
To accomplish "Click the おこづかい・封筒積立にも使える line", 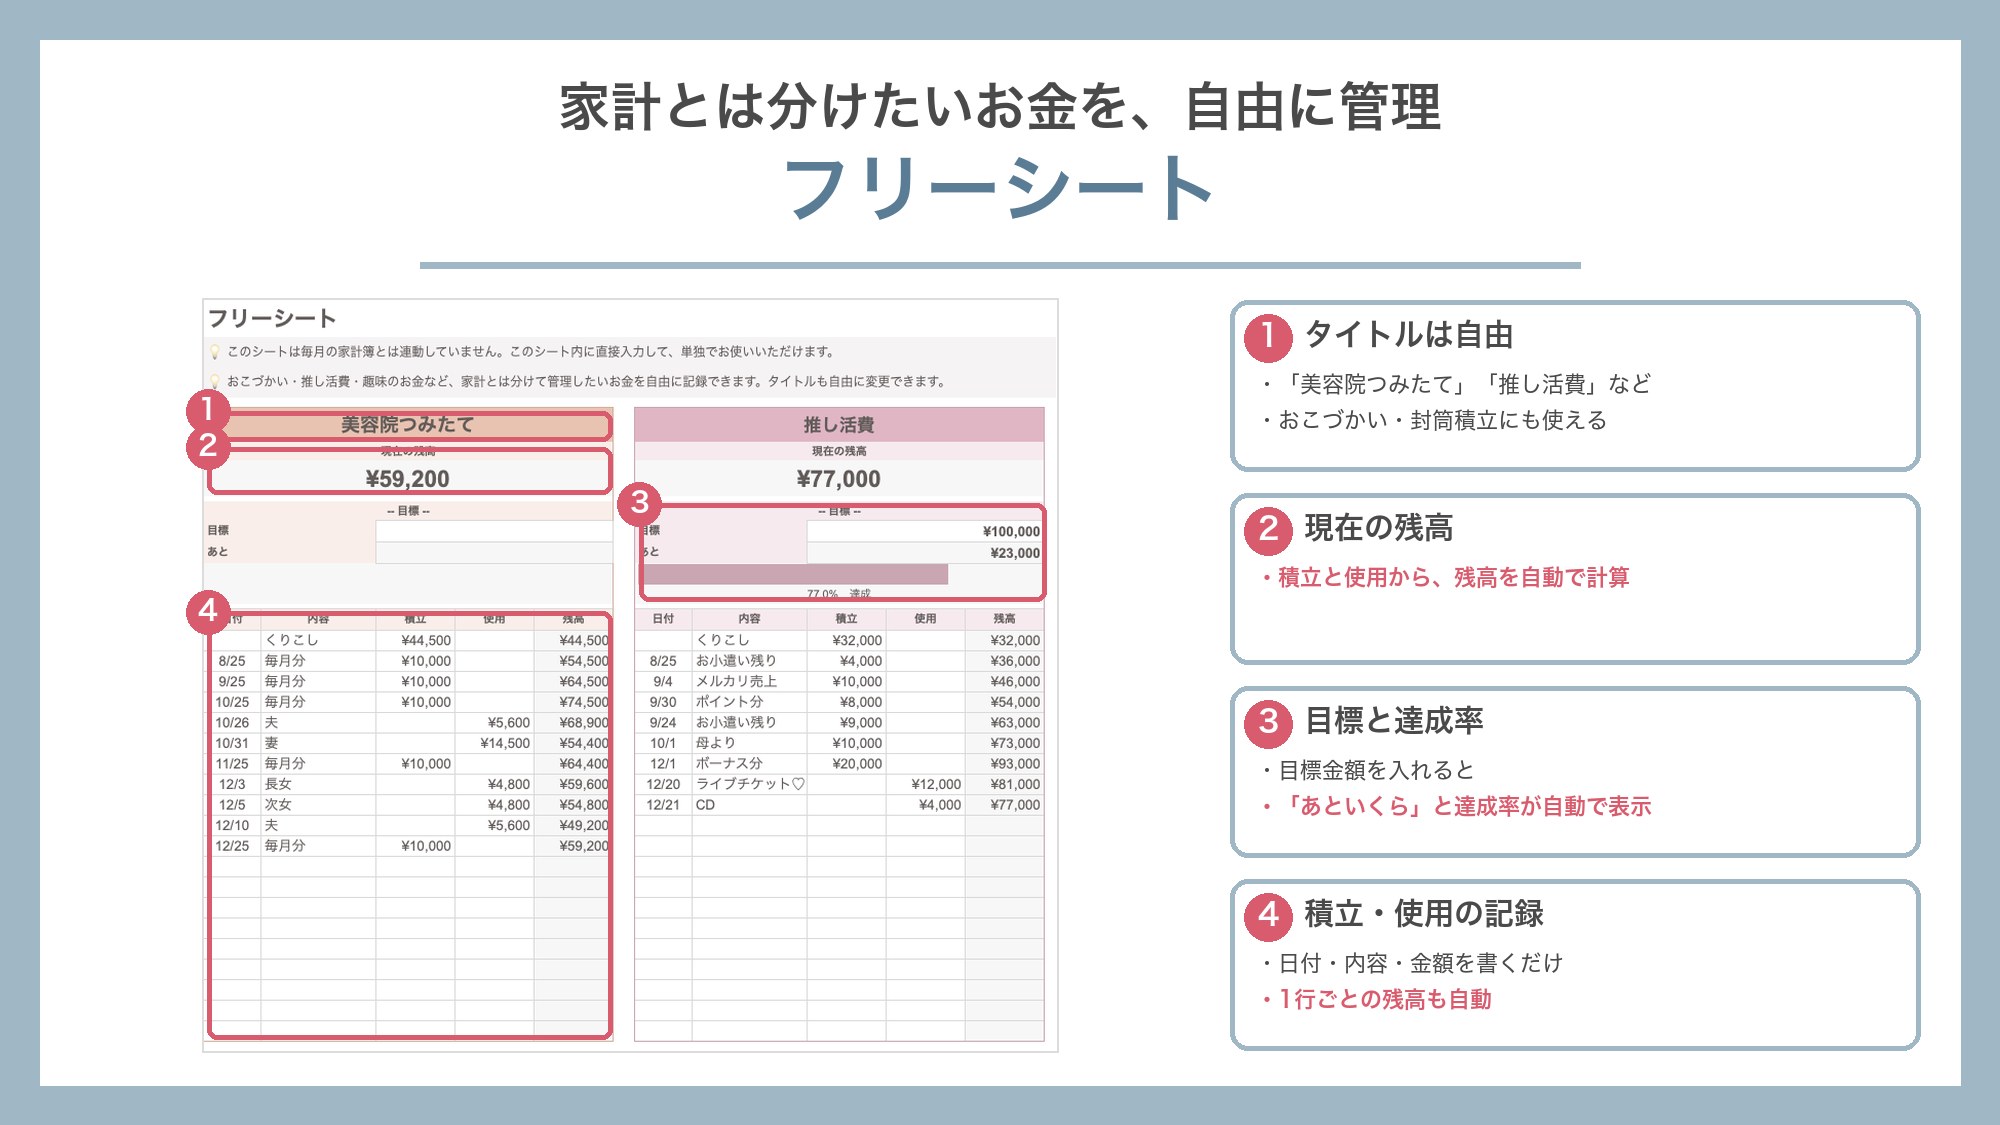I will pos(1434,421).
